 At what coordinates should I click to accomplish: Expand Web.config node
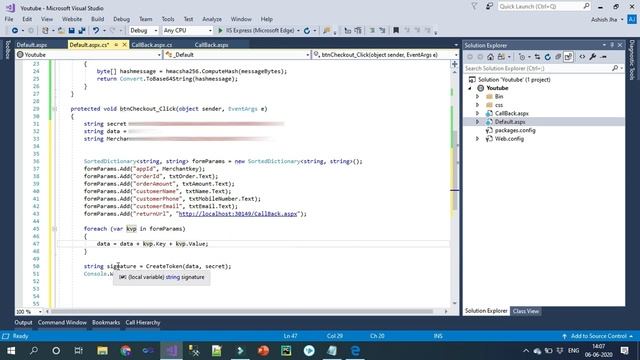tap(478, 139)
